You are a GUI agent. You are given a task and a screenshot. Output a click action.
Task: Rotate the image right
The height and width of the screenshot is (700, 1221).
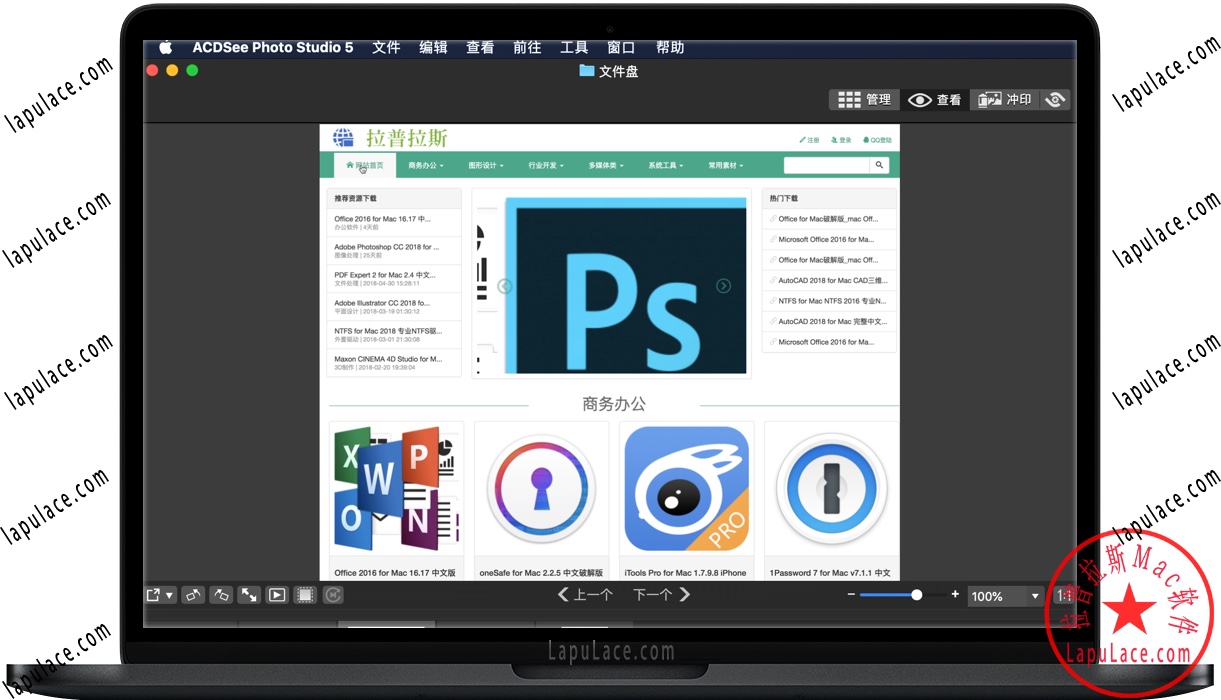pos(222,595)
